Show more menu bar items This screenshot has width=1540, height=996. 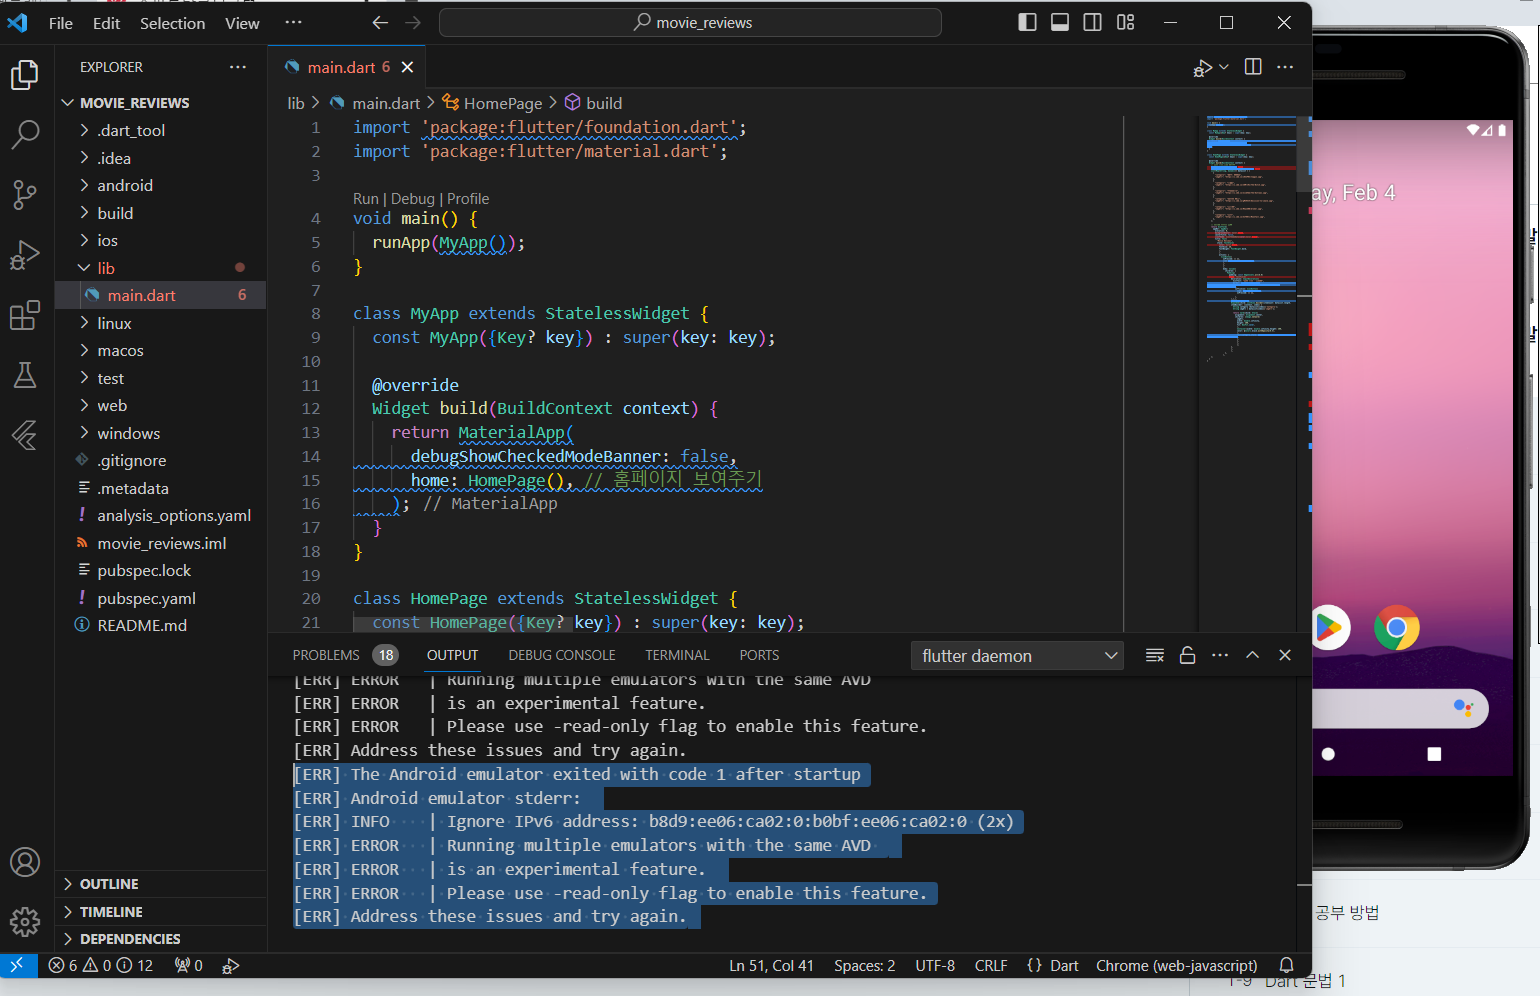pos(293,23)
